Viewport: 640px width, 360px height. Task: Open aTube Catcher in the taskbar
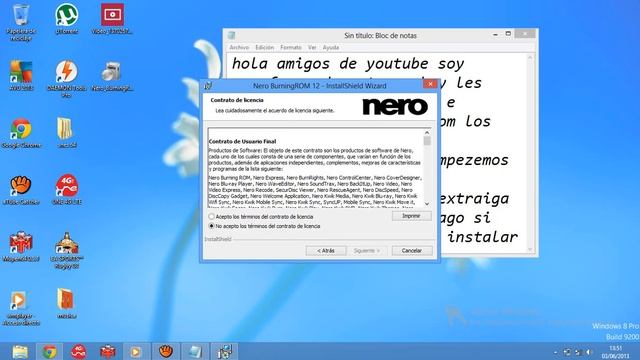pos(166,351)
